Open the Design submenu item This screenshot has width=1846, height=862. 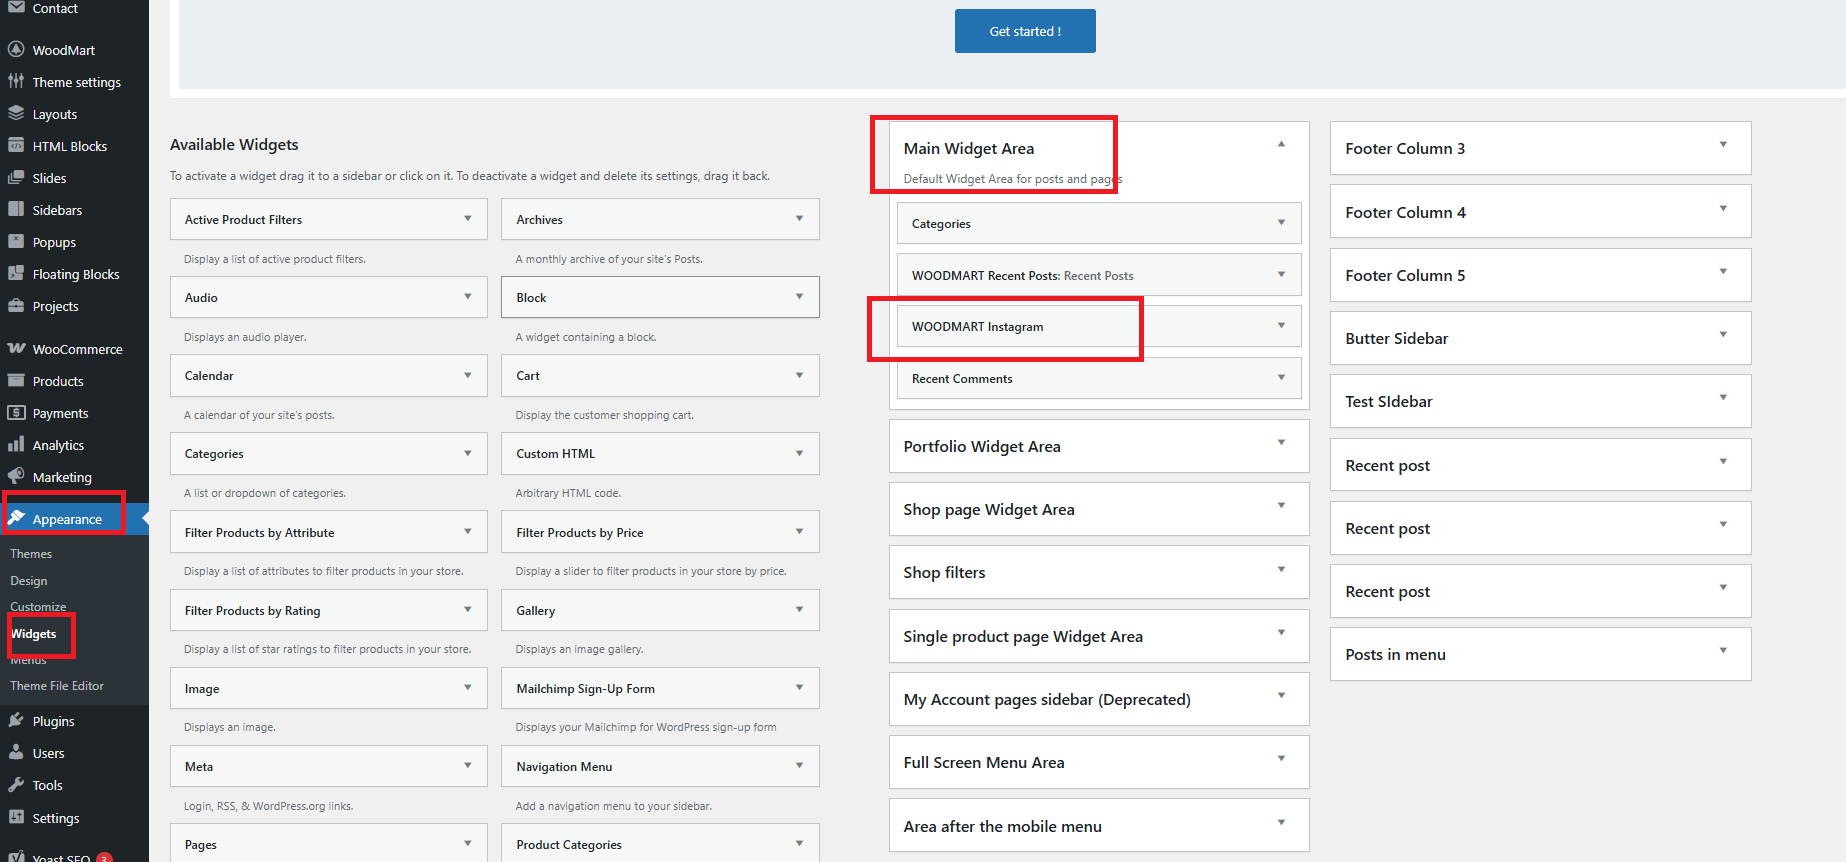(29, 581)
